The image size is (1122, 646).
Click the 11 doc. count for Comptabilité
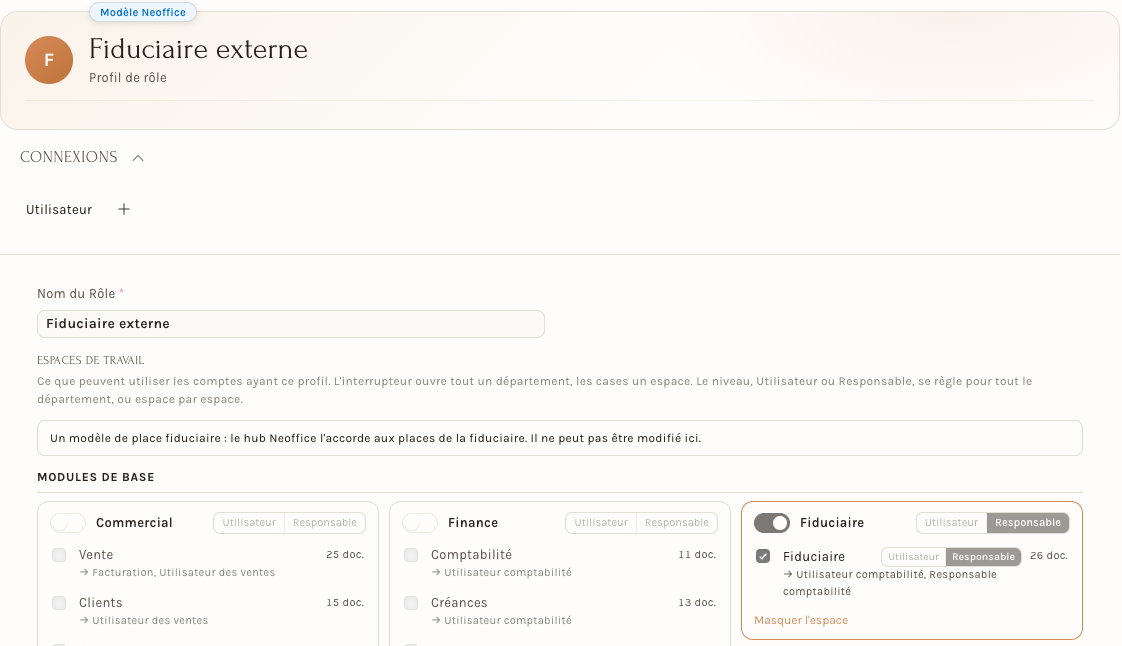[x=697, y=554]
